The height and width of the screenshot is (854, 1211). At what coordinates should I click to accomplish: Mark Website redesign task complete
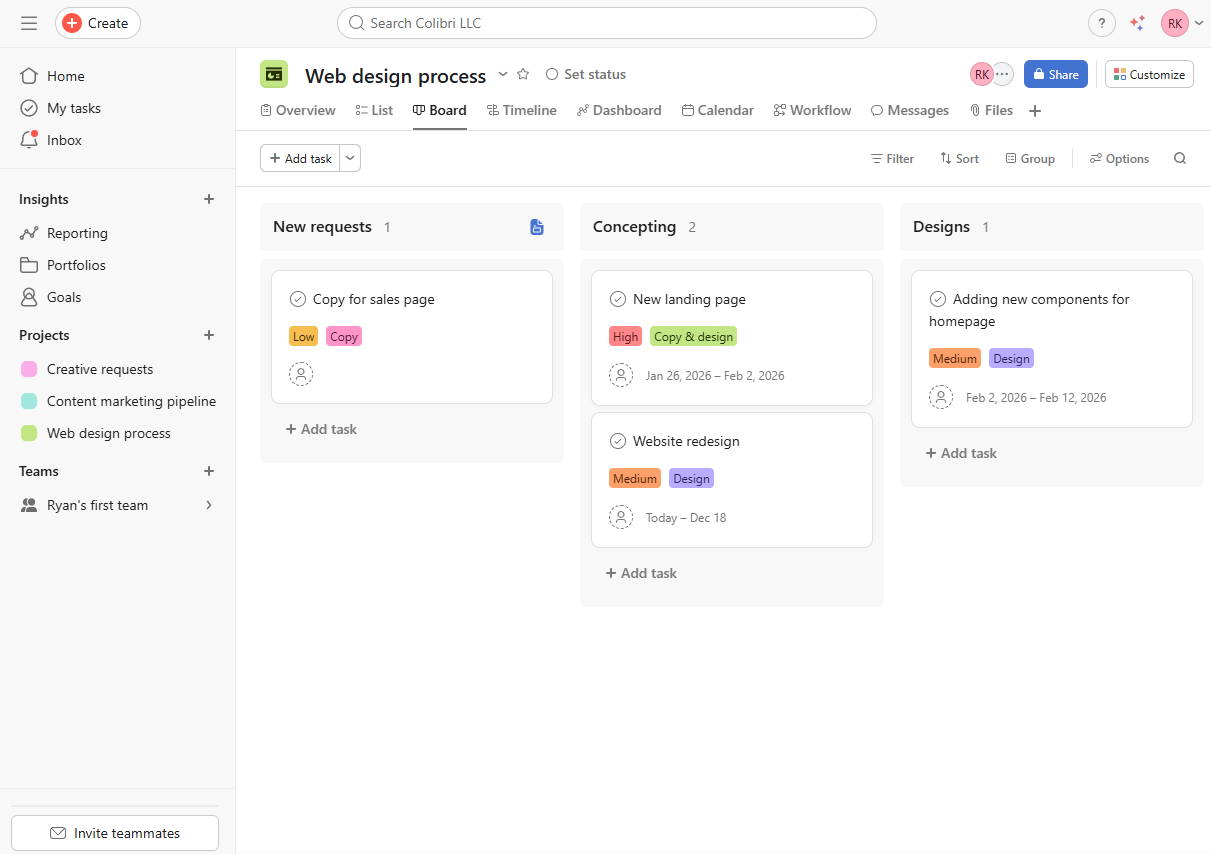click(617, 440)
